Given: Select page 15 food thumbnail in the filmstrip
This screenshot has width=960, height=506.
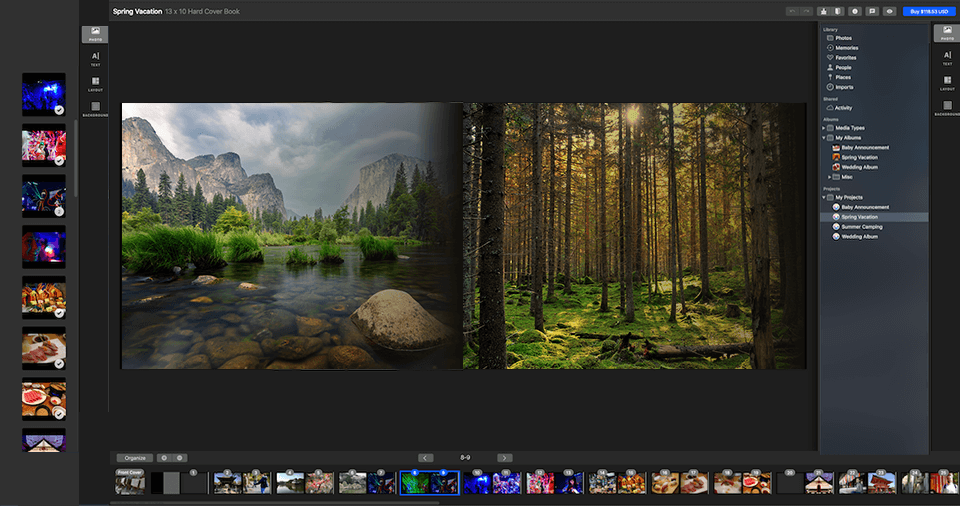Looking at the screenshot, I should point(632,483).
